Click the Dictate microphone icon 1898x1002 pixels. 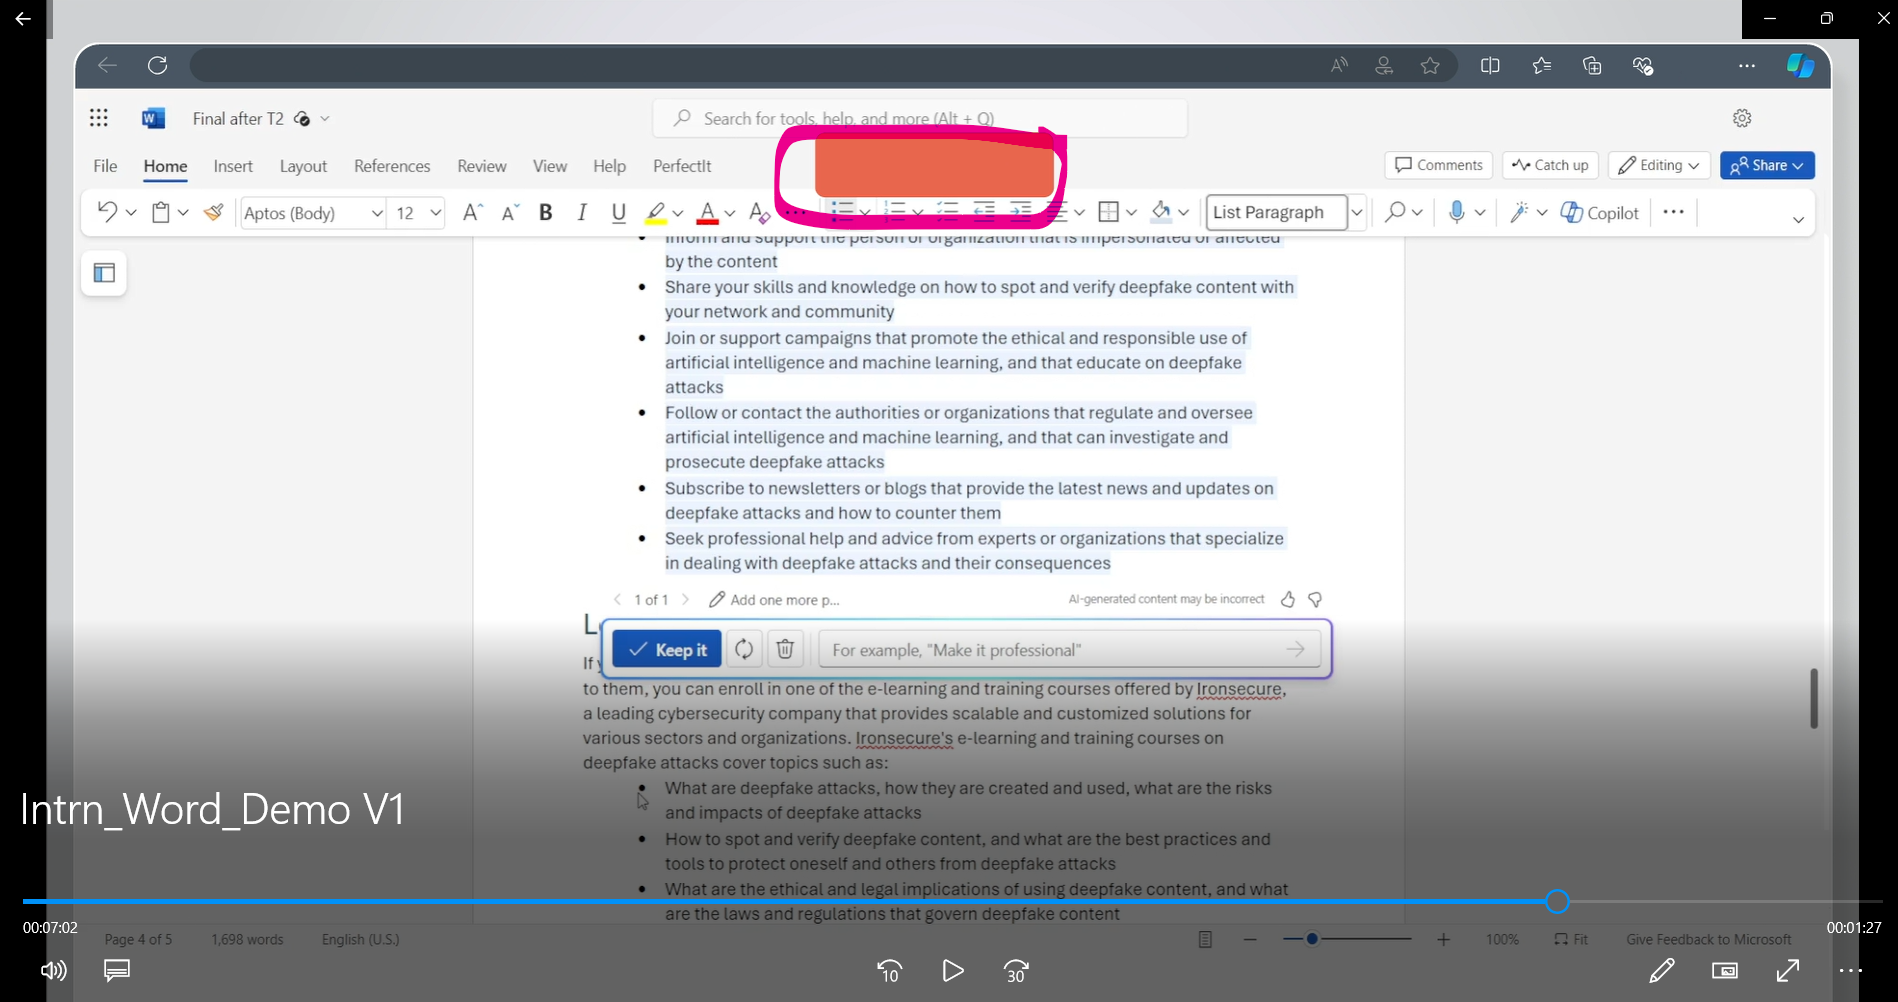[x=1457, y=212]
